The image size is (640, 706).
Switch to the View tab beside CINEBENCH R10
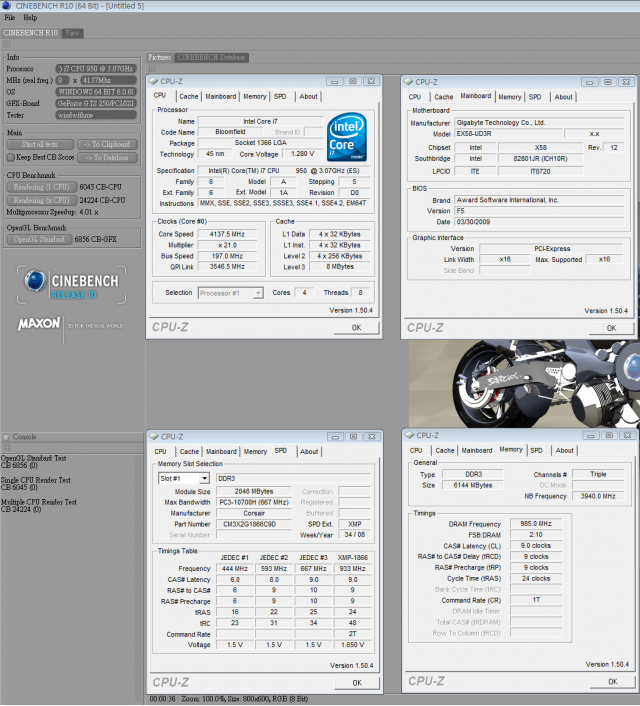coord(72,33)
